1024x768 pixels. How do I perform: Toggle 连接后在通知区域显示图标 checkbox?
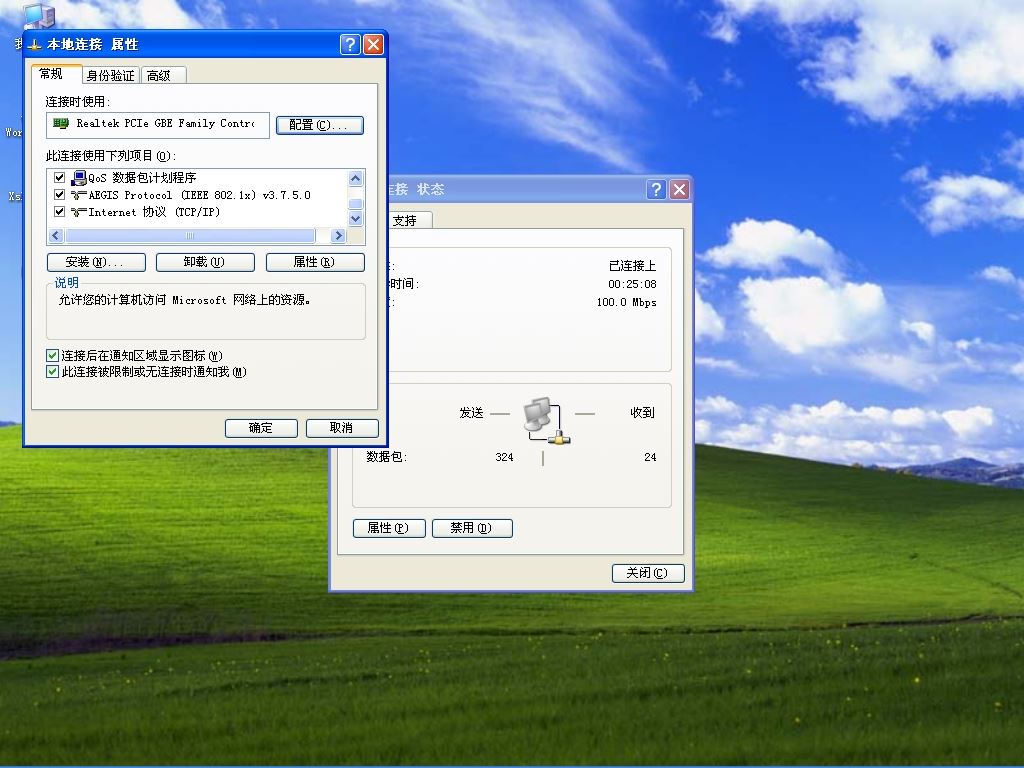(53, 355)
